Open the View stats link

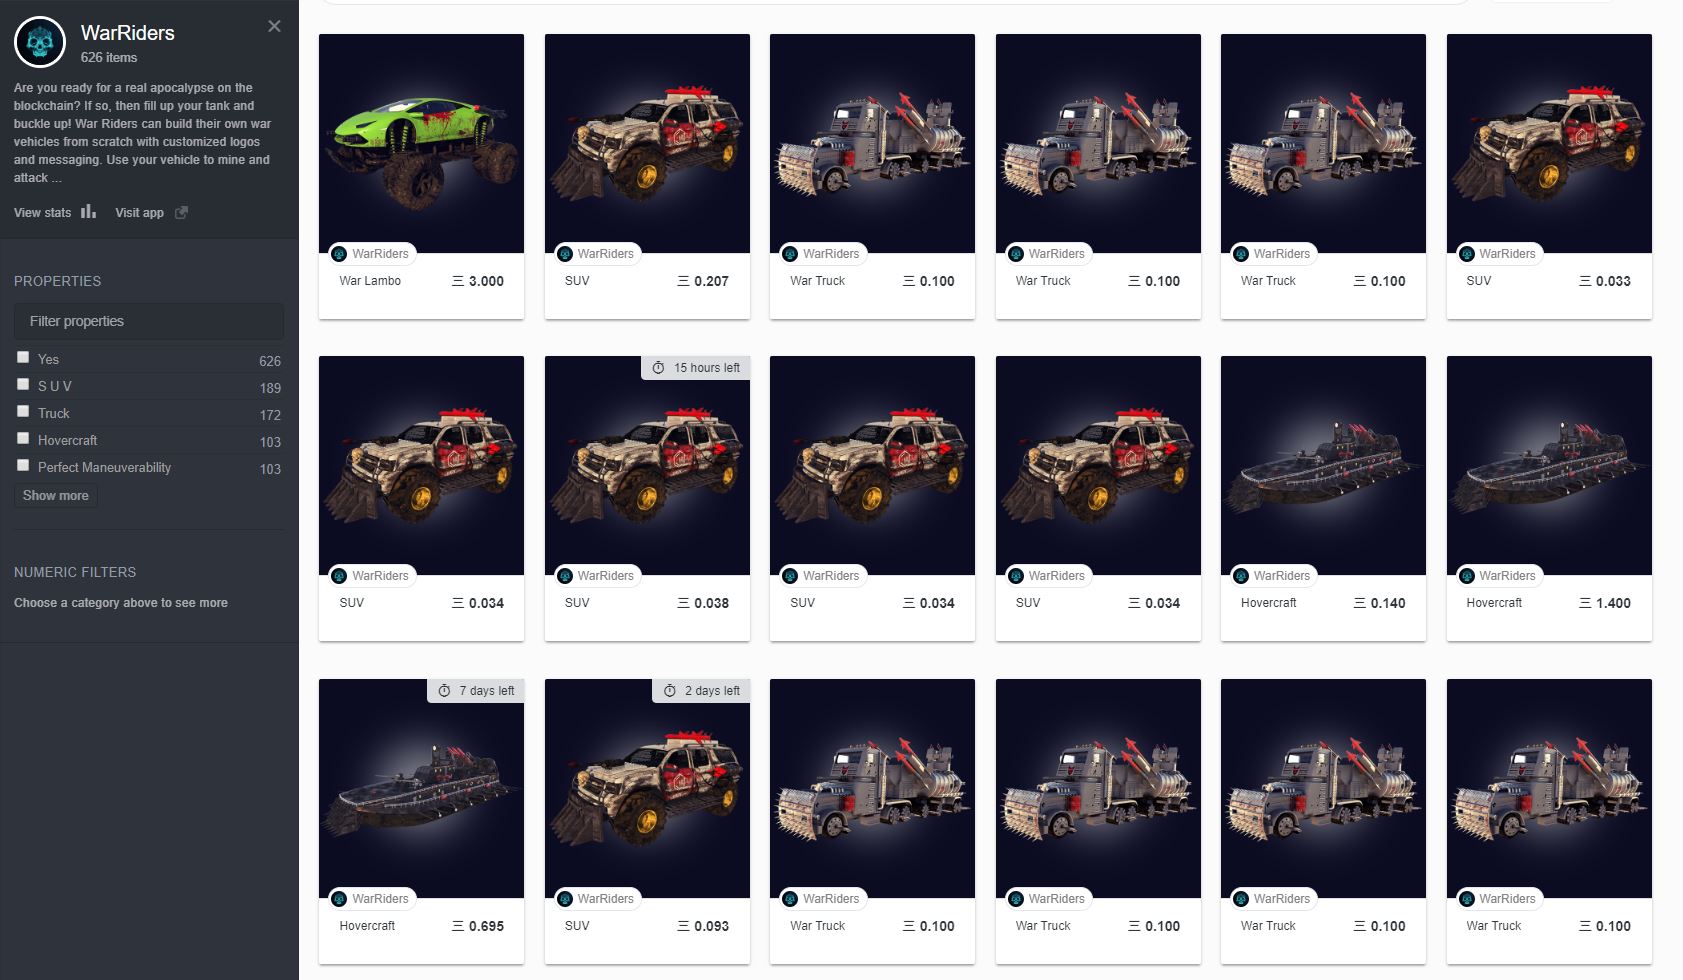(x=42, y=212)
